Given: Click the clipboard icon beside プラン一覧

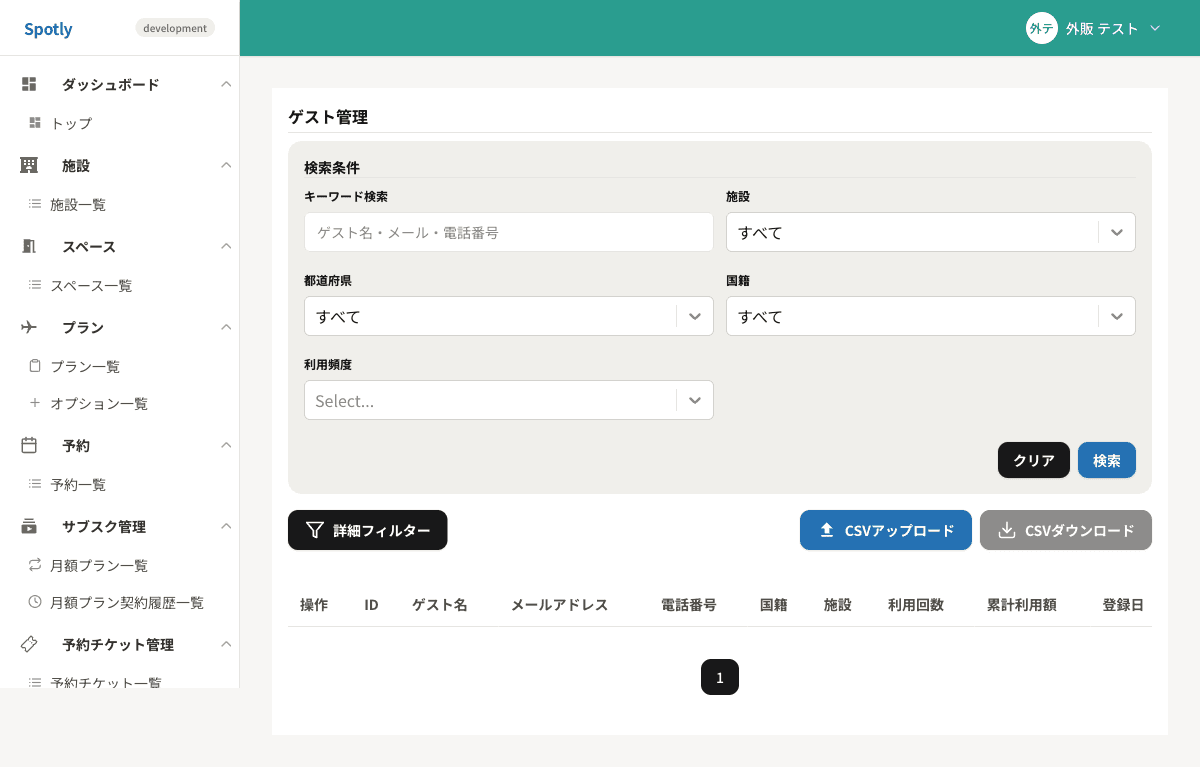Looking at the screenshot, I should 35,366.
